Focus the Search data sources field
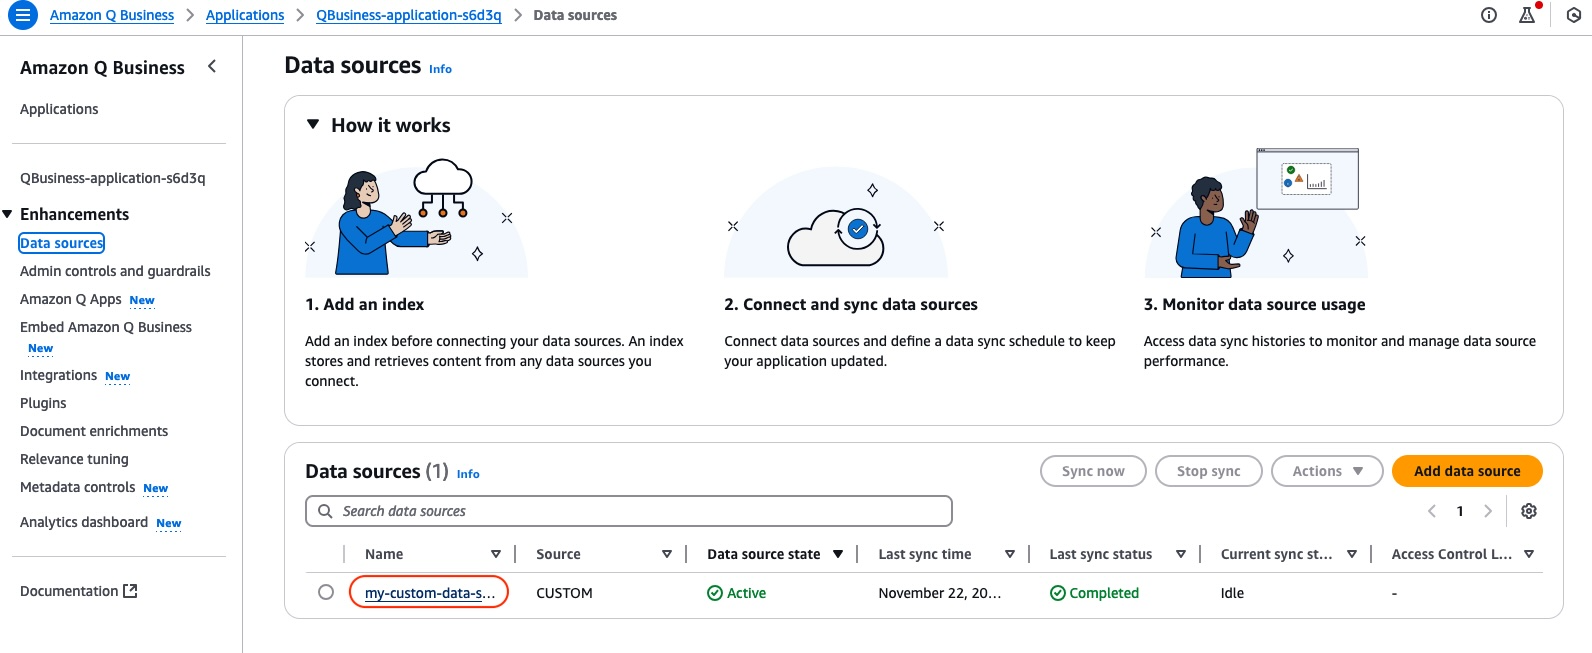Image resolution: width=1592 pixels, height=653 pixels. tap(629, 511)
